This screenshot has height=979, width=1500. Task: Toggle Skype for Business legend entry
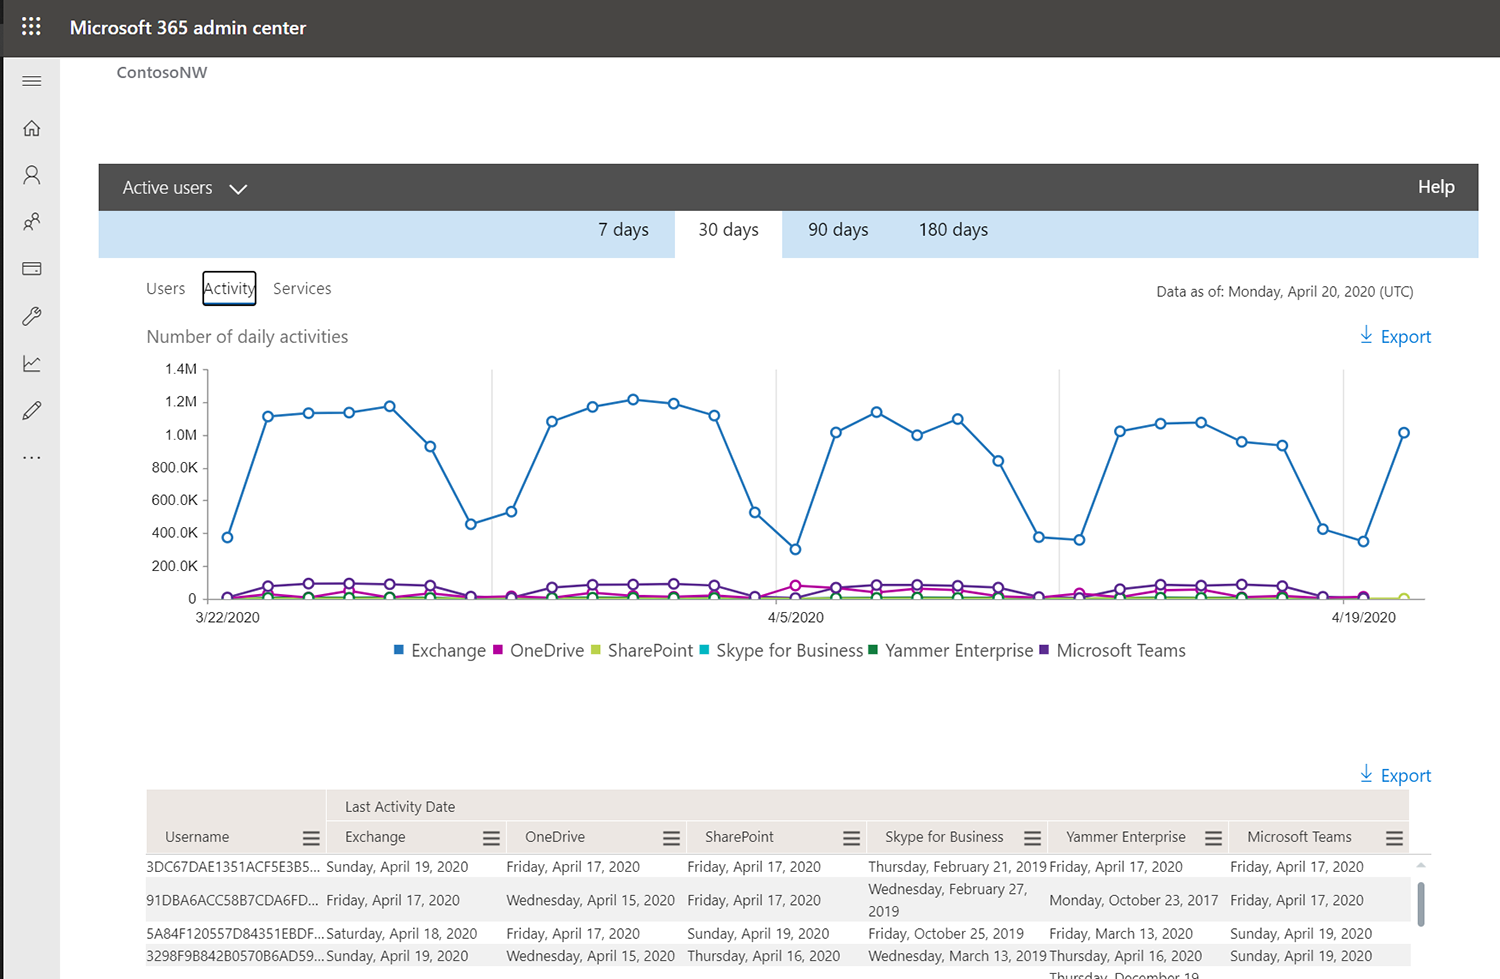coord(781,650)
